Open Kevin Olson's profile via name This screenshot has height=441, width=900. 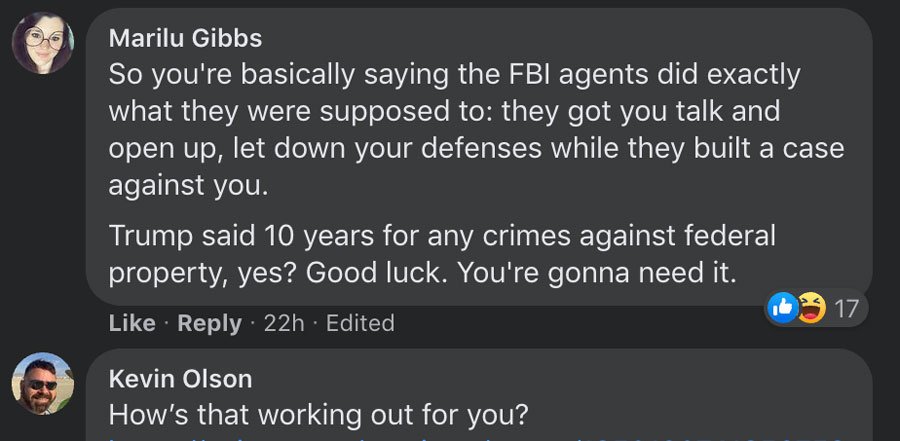(180, 379)
